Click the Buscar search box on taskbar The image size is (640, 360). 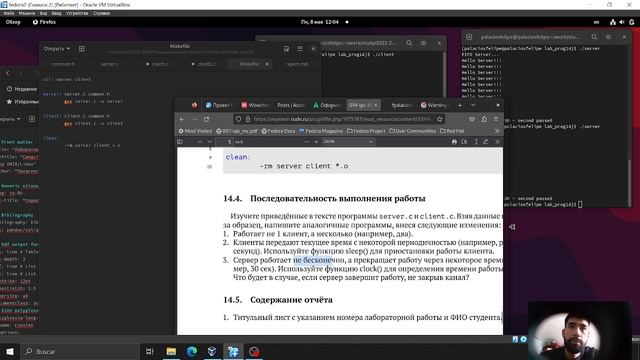pyautogui.click(x=80, y=351)
